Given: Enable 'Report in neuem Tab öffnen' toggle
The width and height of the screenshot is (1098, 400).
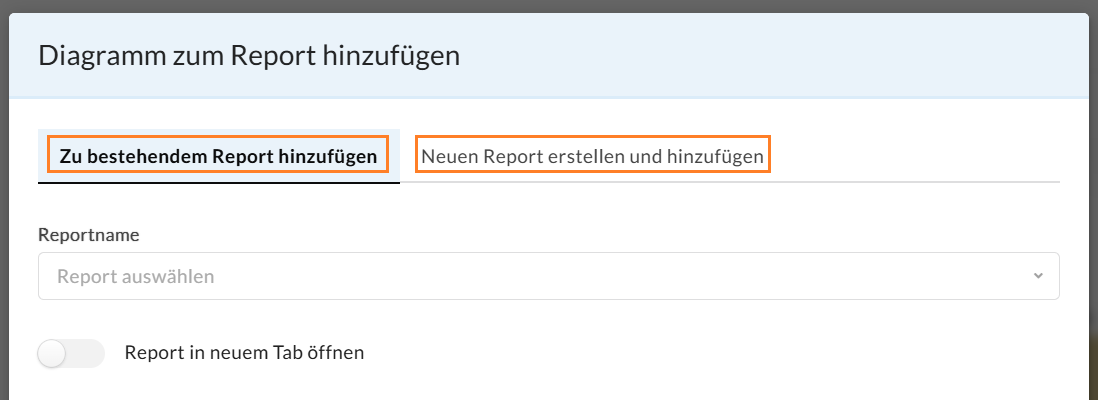Looking at the screenshot, I should click(71, 353).
